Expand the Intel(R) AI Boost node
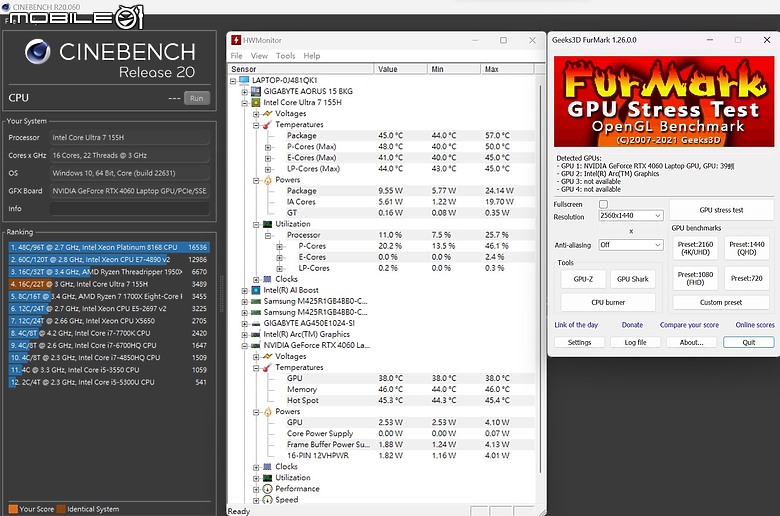780x516 pixels. 244,291
